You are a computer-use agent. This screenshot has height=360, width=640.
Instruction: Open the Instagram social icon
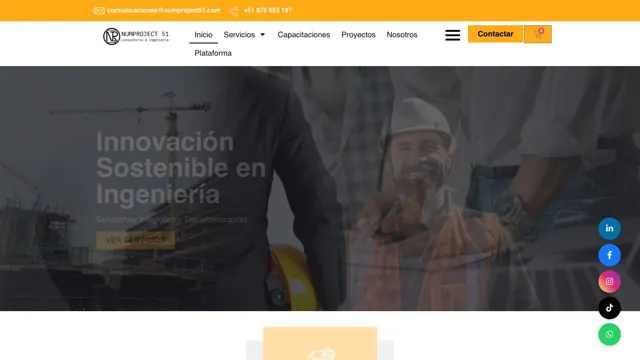(x=609, y=281)
